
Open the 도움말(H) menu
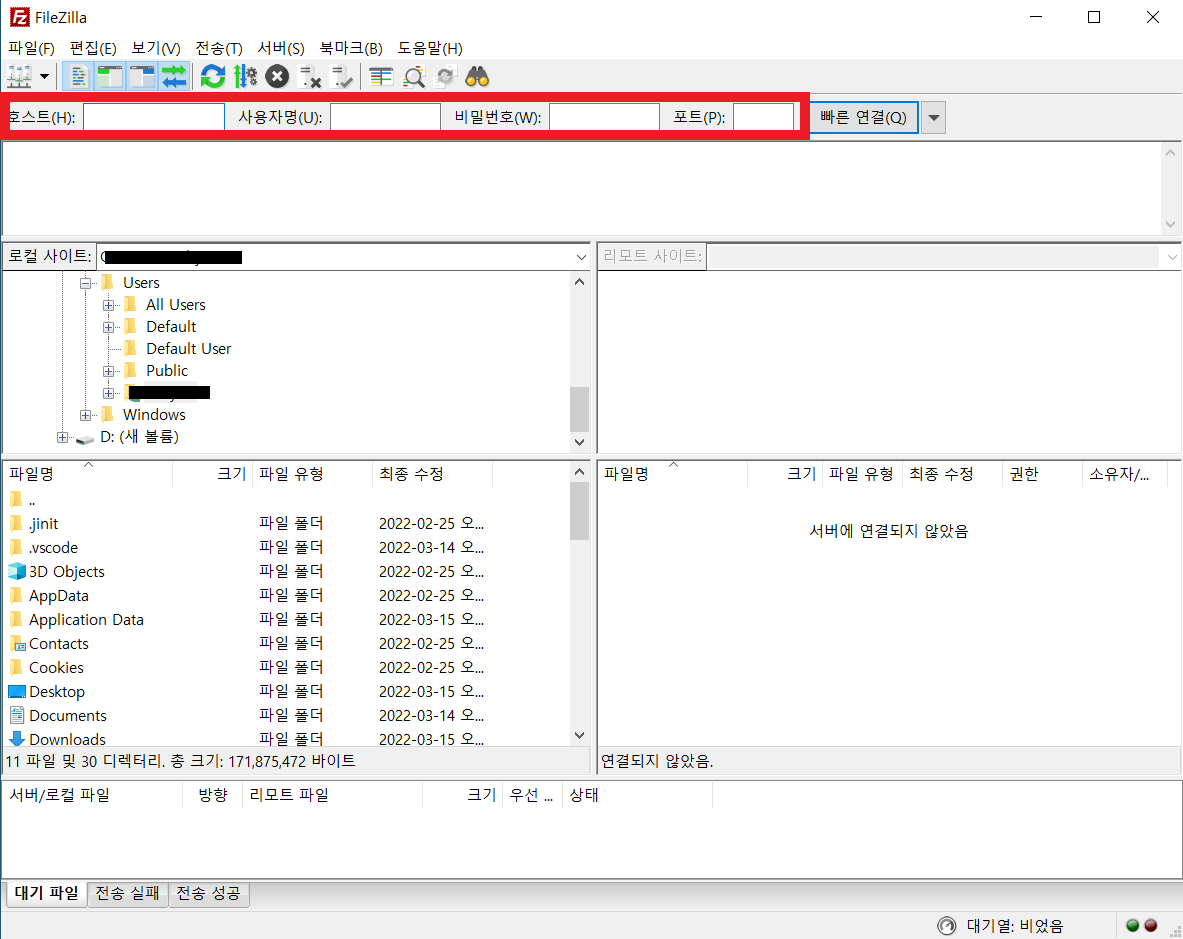pos(430,48)
